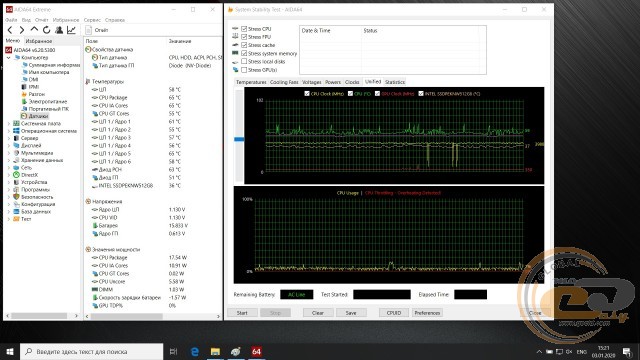Select Электропитание tree item
Image resolution: width=640 pixels, height=360 pixels.
(x=47, y=102)
